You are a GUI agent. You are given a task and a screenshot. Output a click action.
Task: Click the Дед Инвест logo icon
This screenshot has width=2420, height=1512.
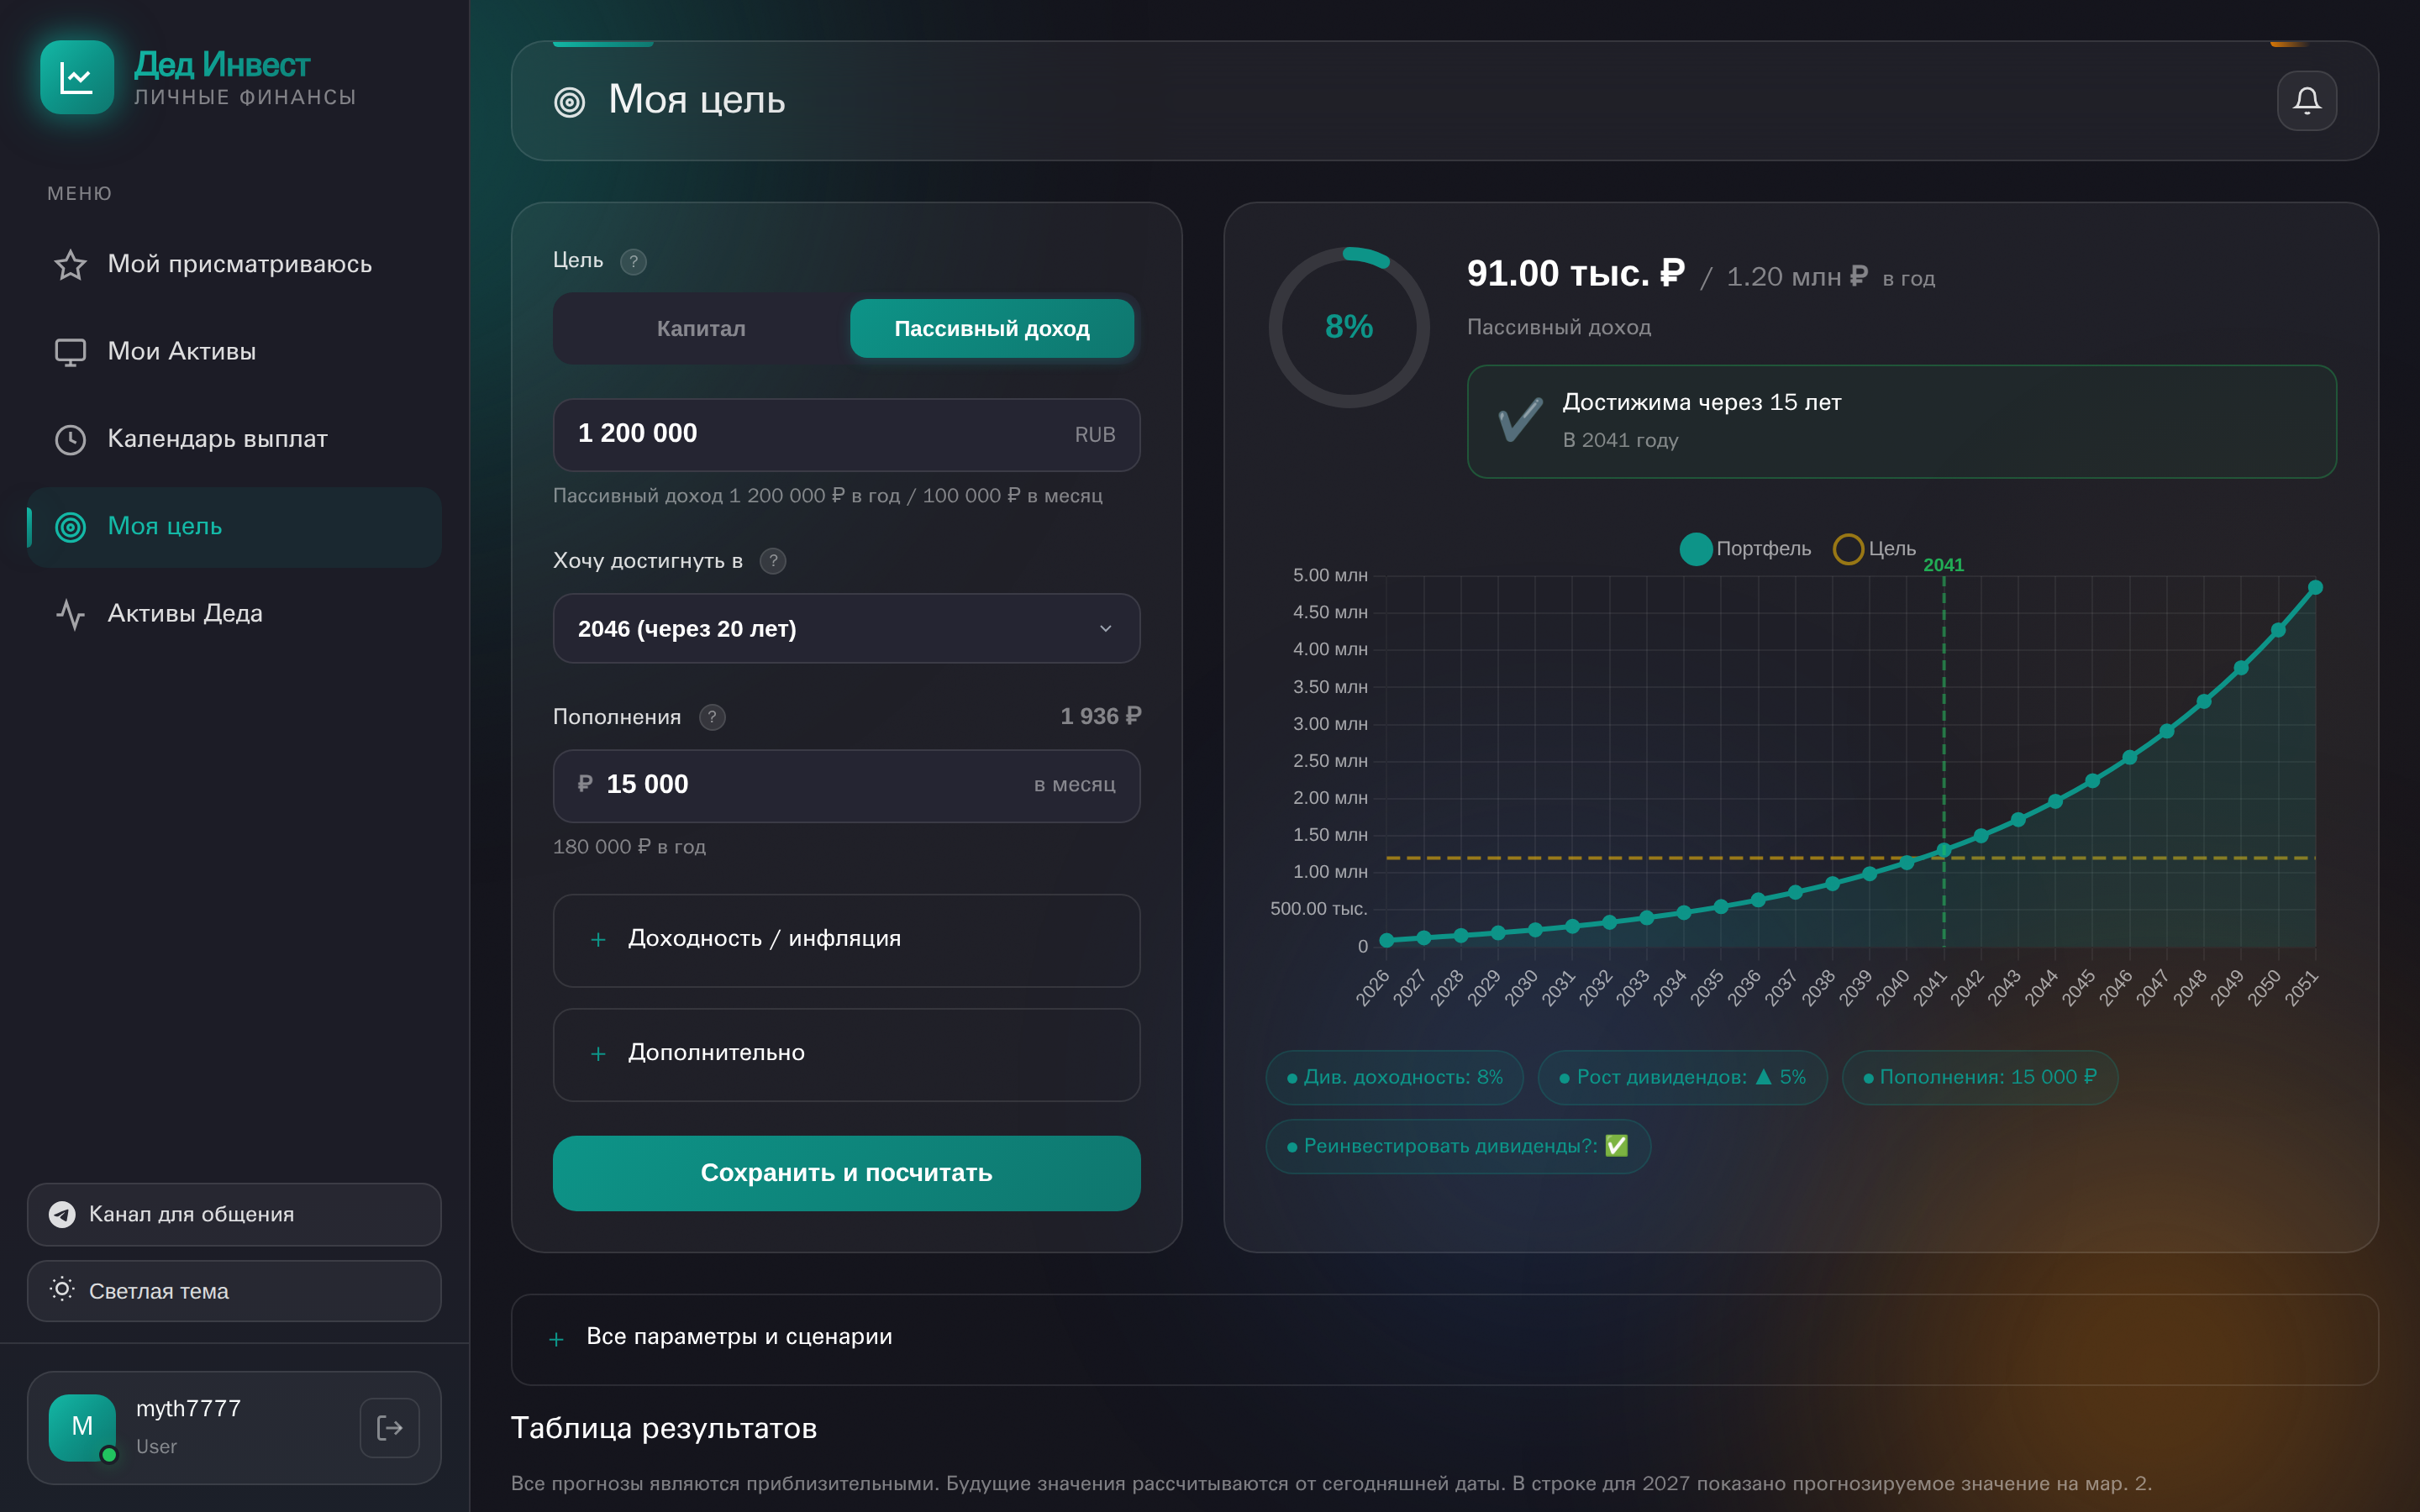click(77, 77)
